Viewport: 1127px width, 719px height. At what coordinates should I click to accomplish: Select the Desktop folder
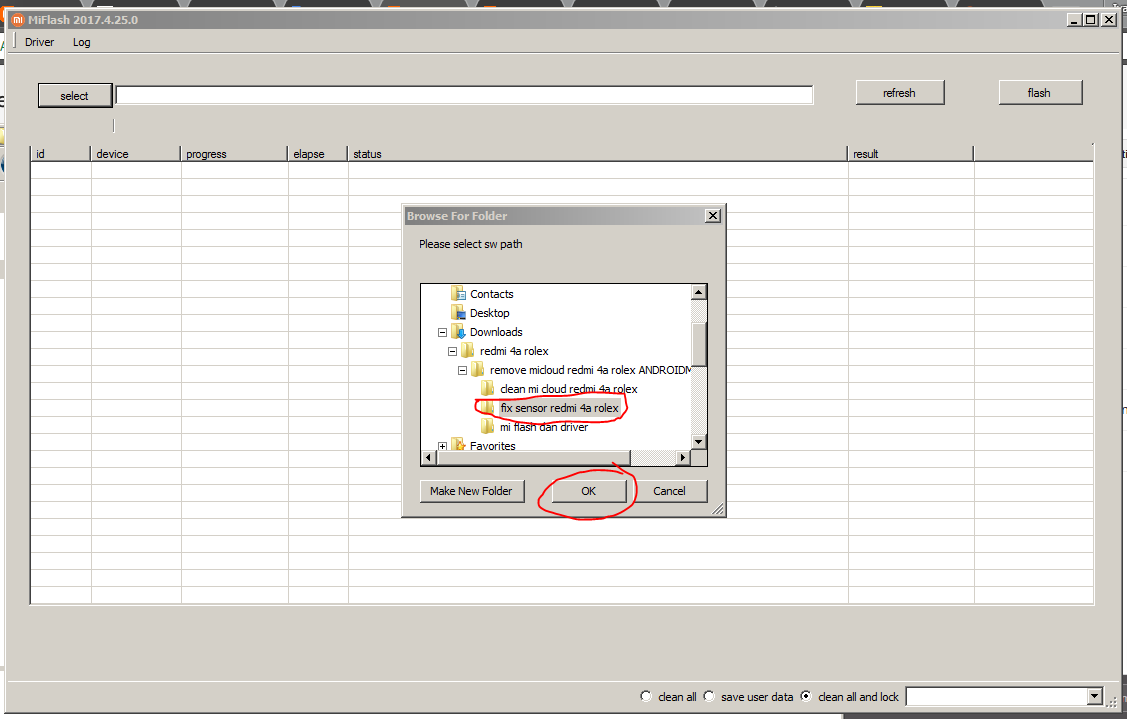pyautogui.click(x=489, y=313)
